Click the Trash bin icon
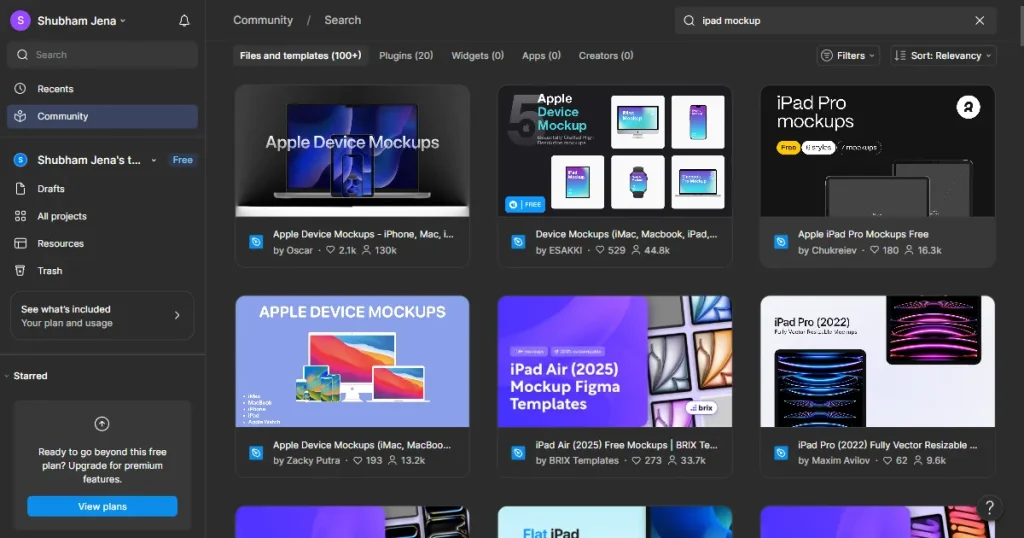Image resolution: width=1024 pixels, height=538 pixels. [x=20, y=270]
